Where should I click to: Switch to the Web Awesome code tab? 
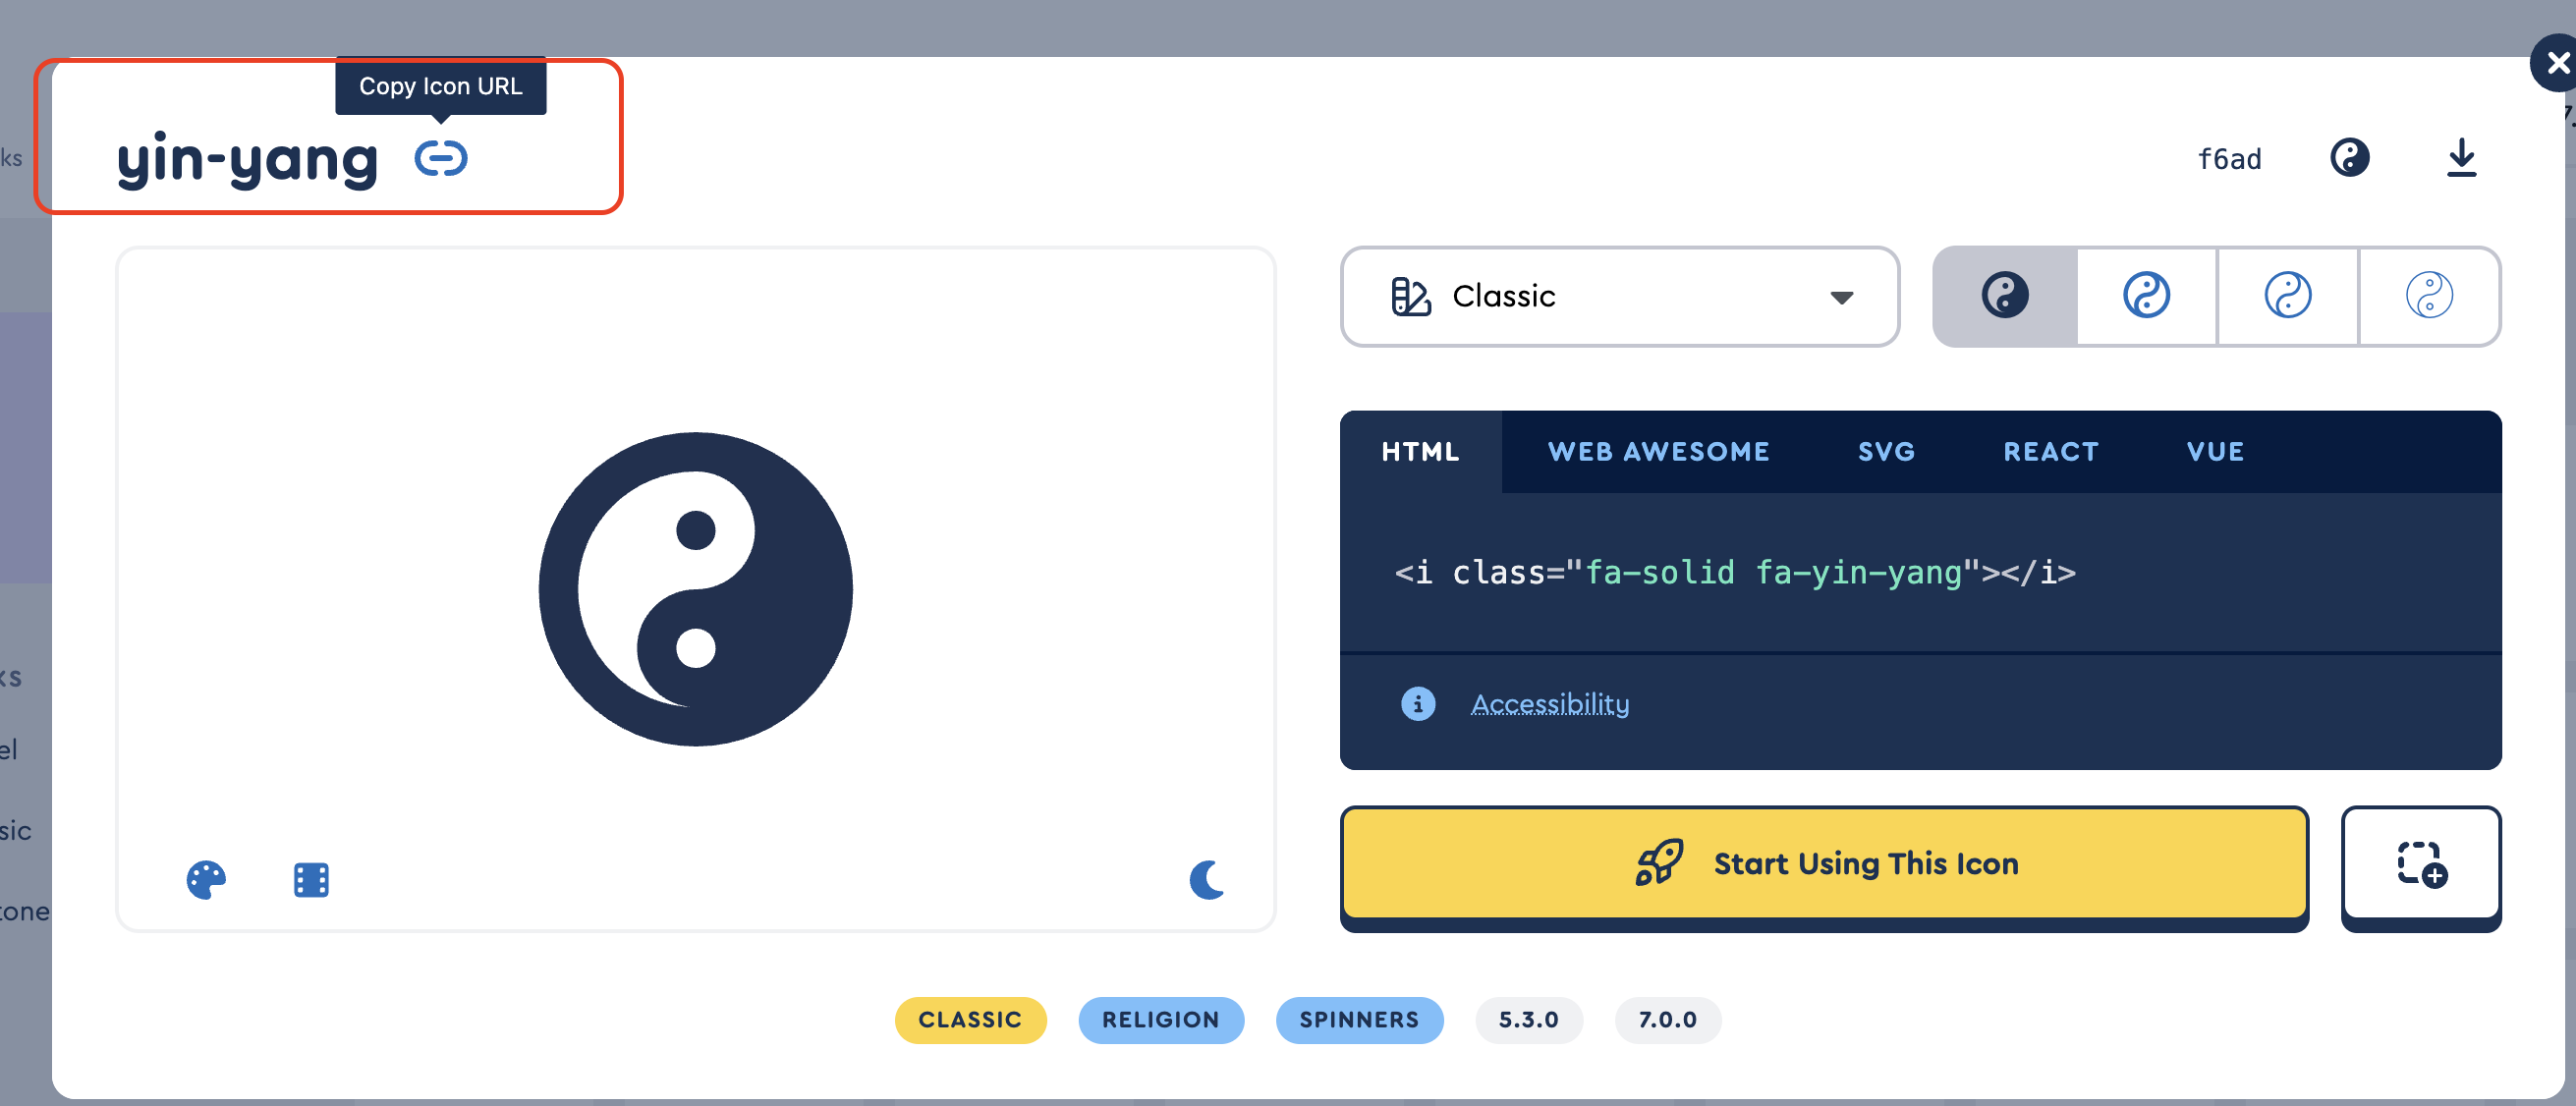pos(1658,452)
